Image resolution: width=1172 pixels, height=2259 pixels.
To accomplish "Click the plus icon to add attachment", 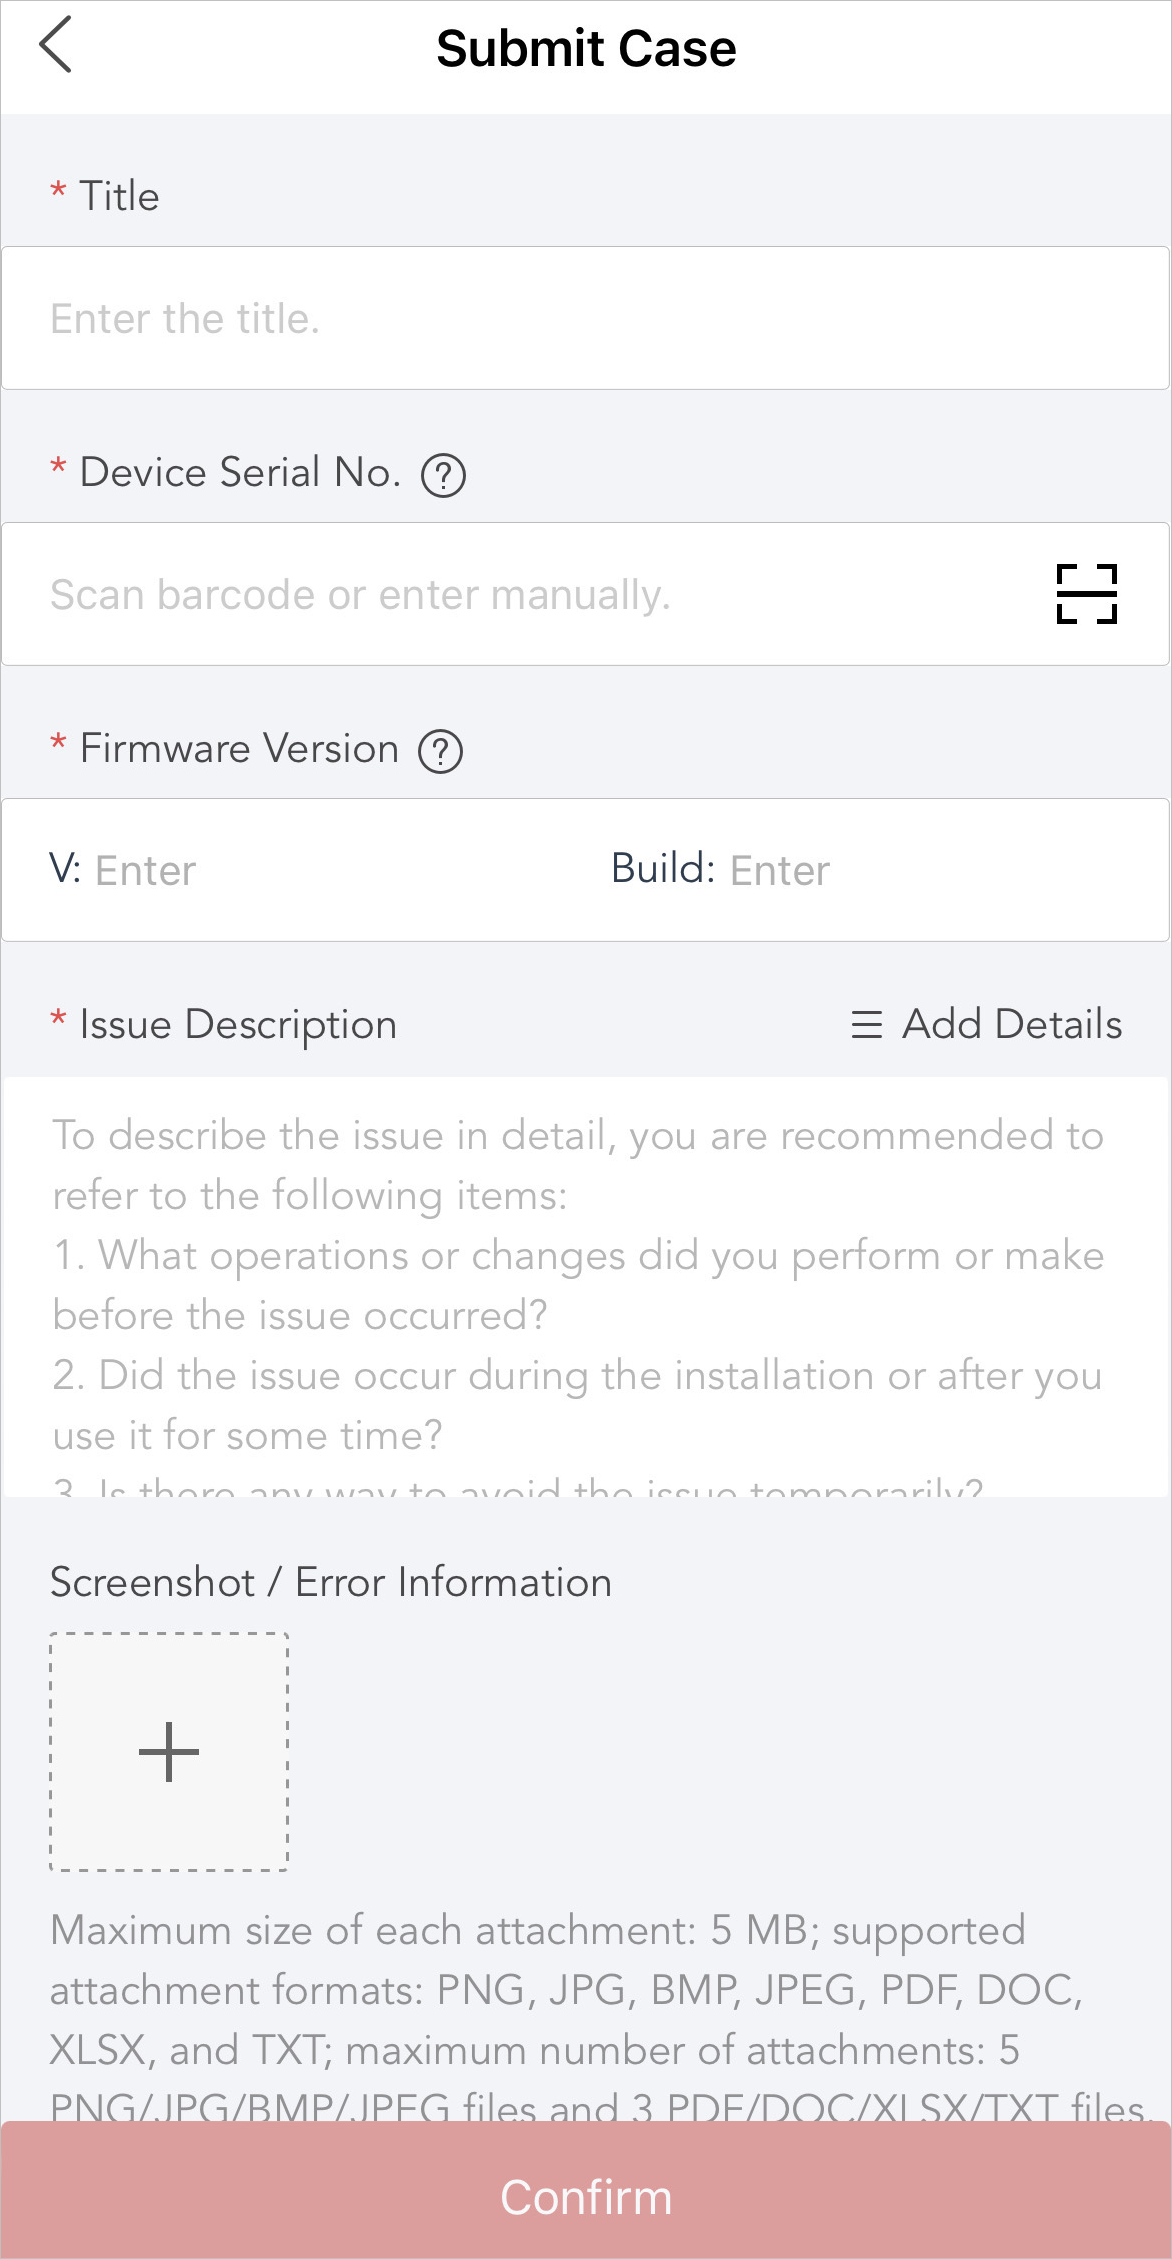I will (x=169, y=1752).
